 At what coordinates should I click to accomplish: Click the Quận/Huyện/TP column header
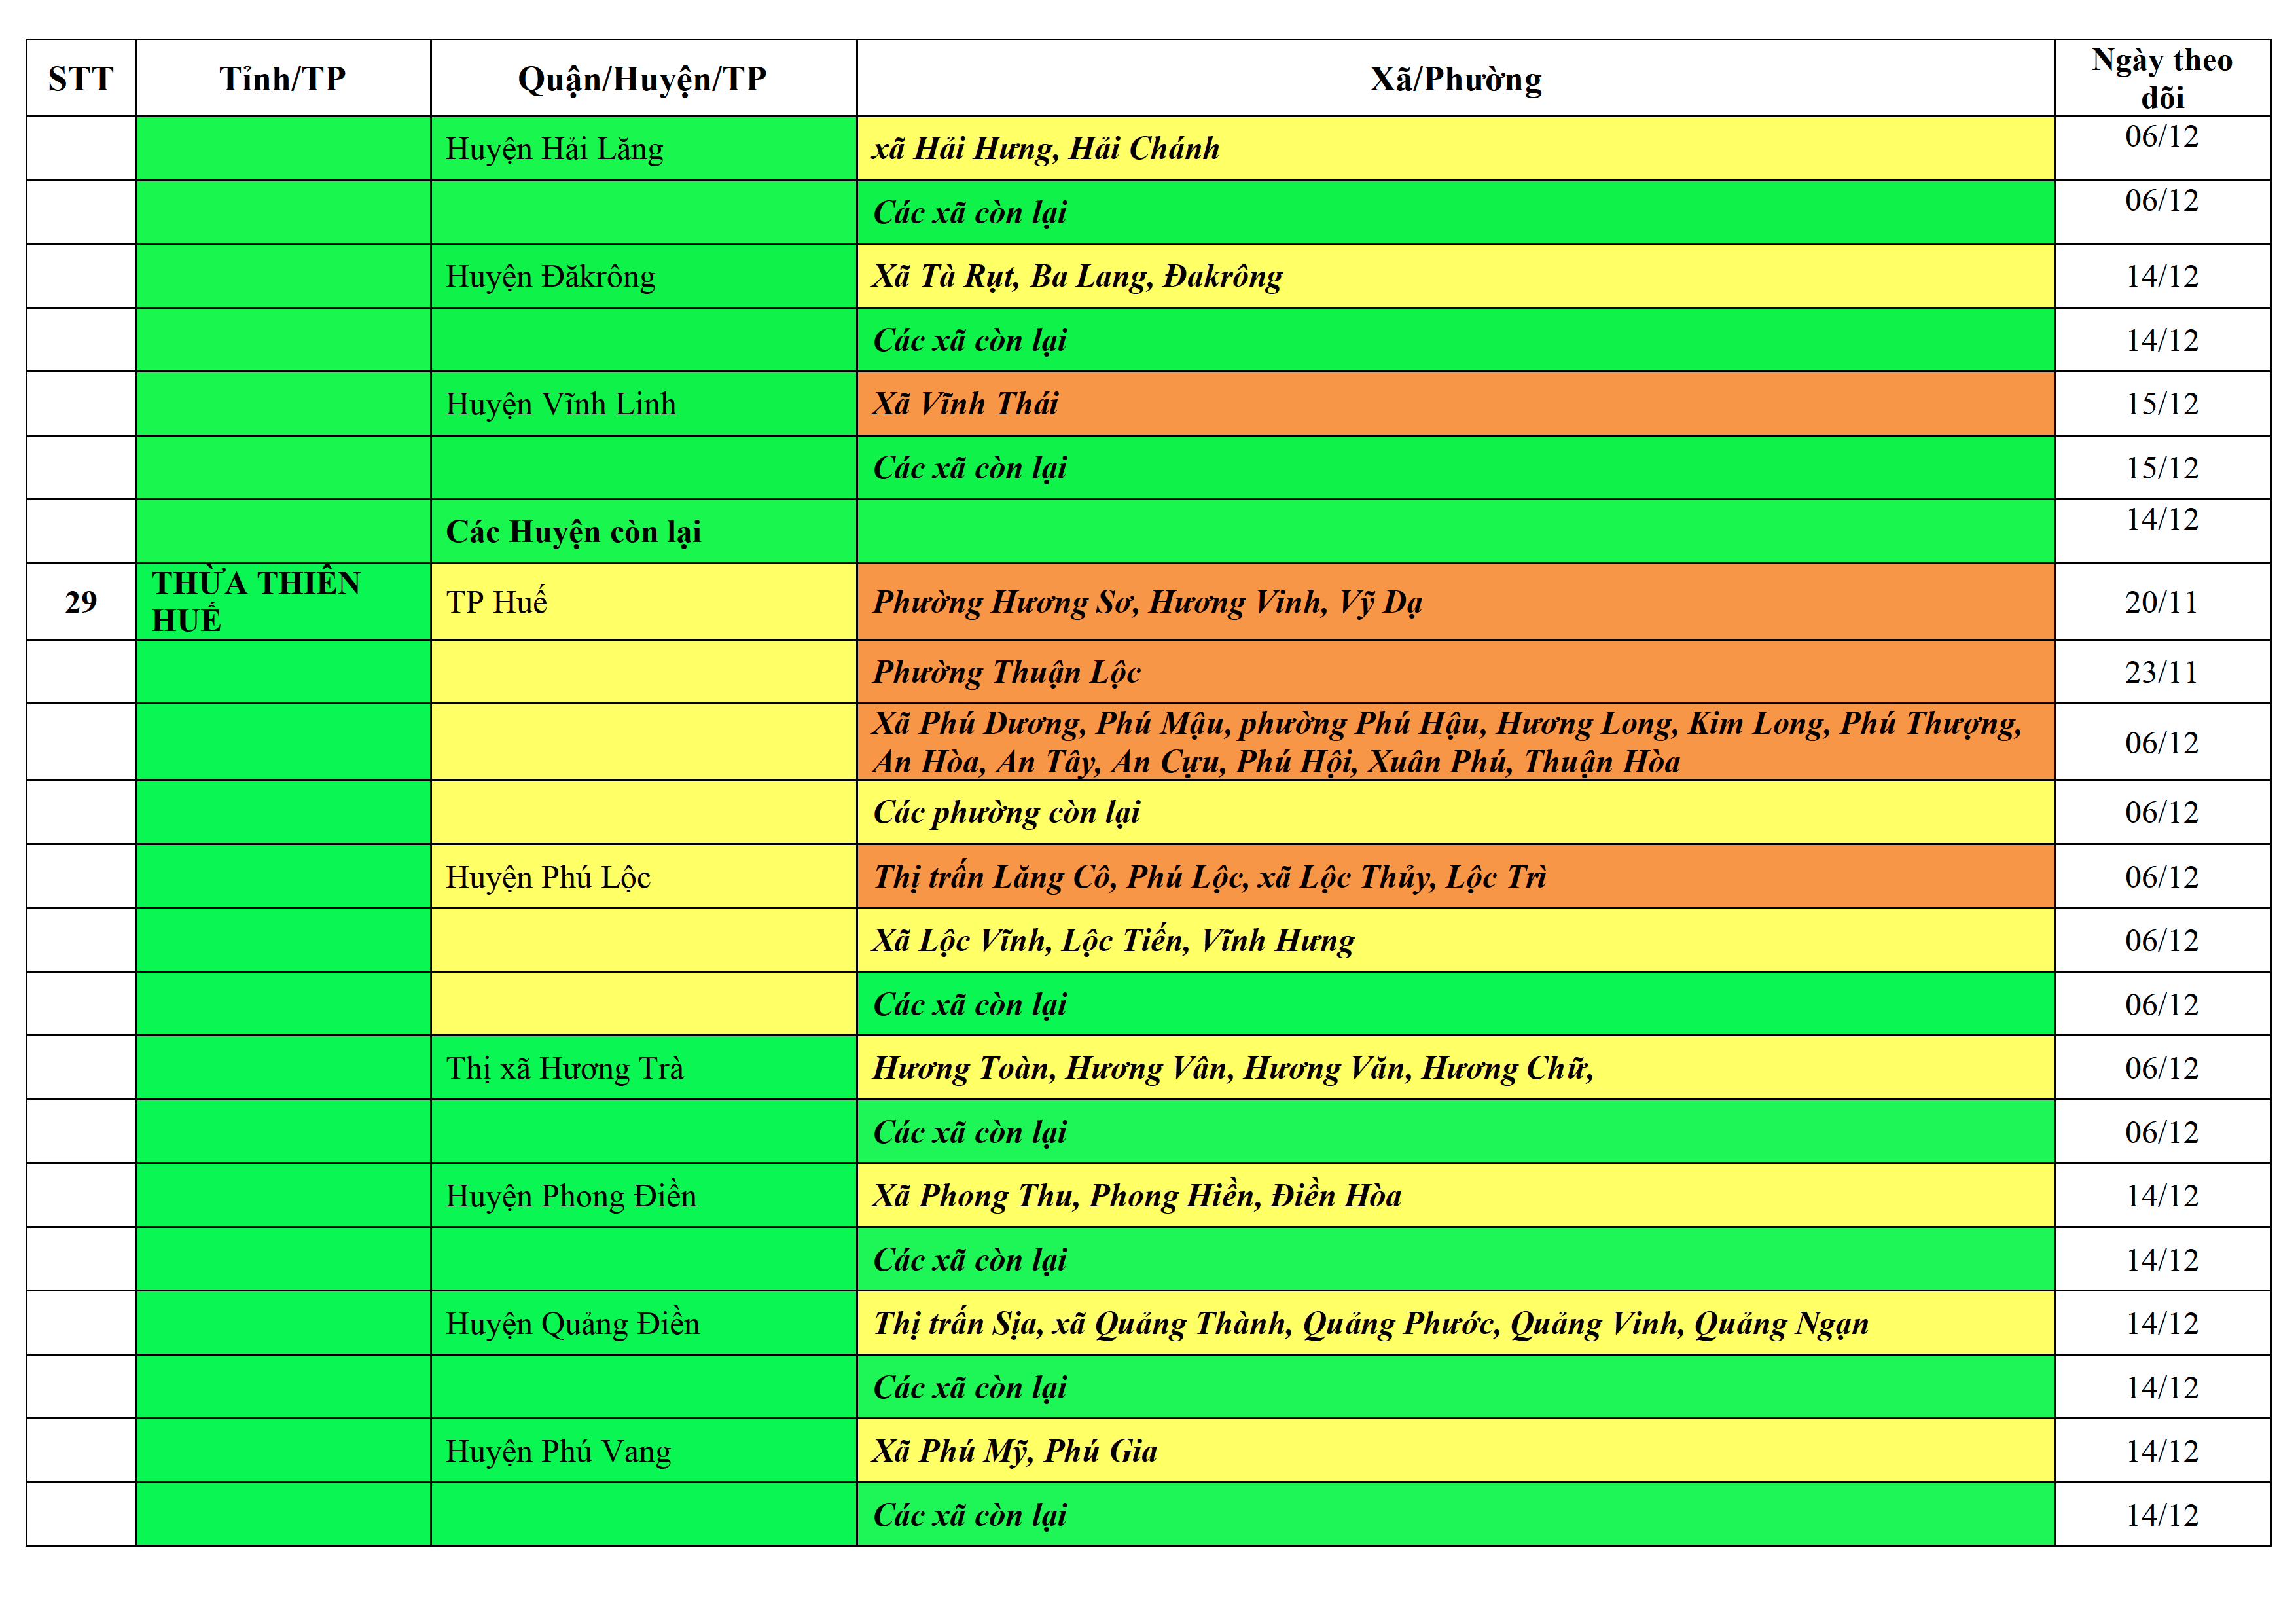coord(642,78)
